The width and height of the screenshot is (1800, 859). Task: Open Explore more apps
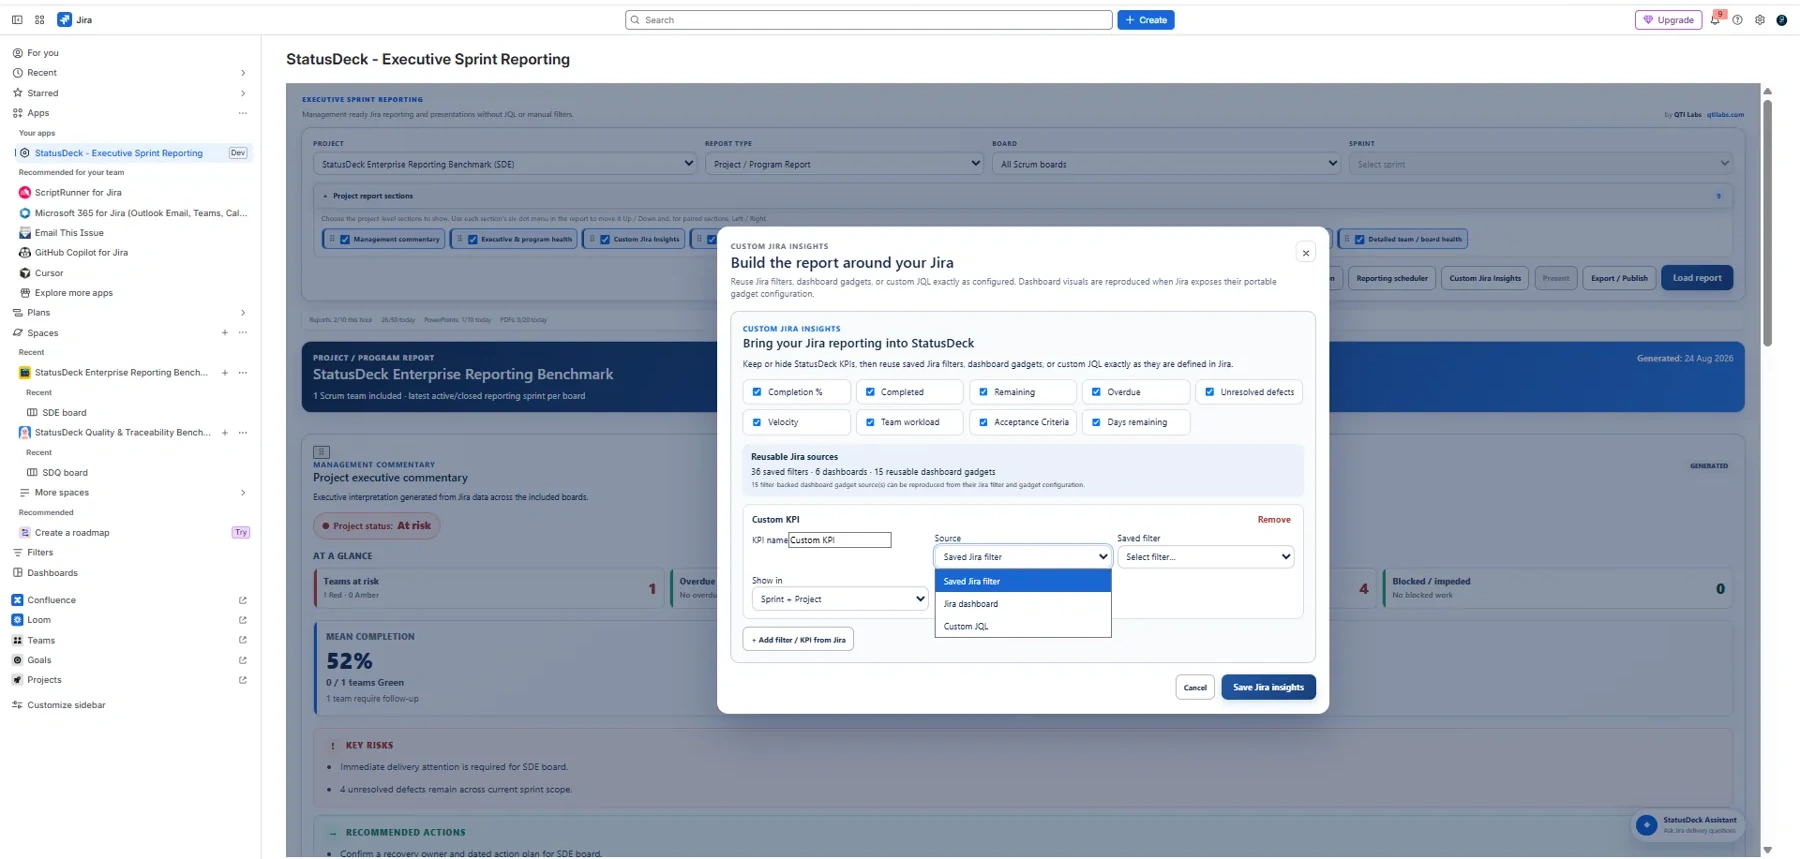(x=73, y=293)
